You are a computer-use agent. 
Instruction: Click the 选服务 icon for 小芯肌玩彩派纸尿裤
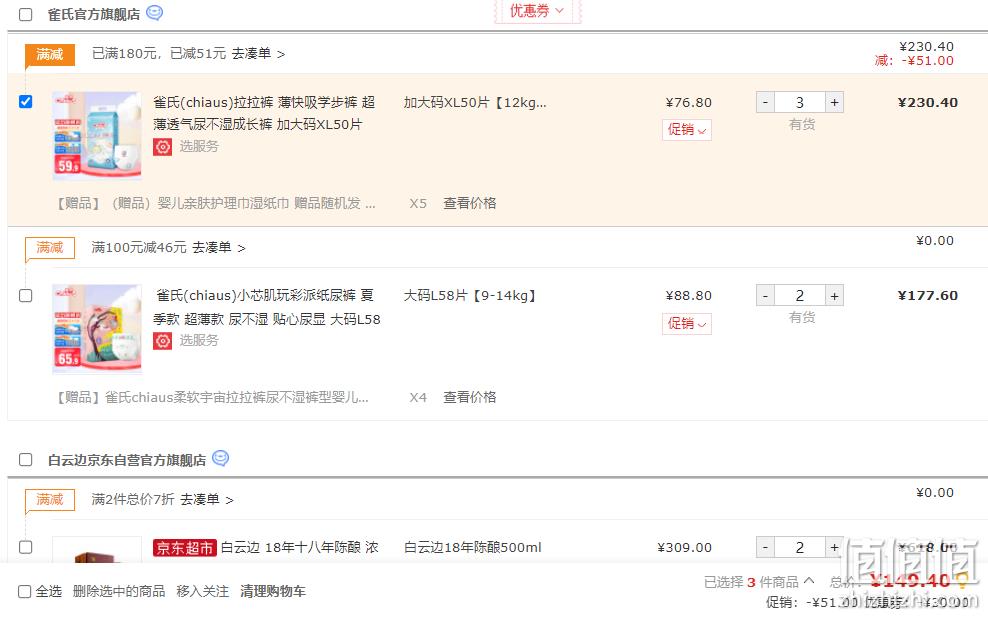163,340
